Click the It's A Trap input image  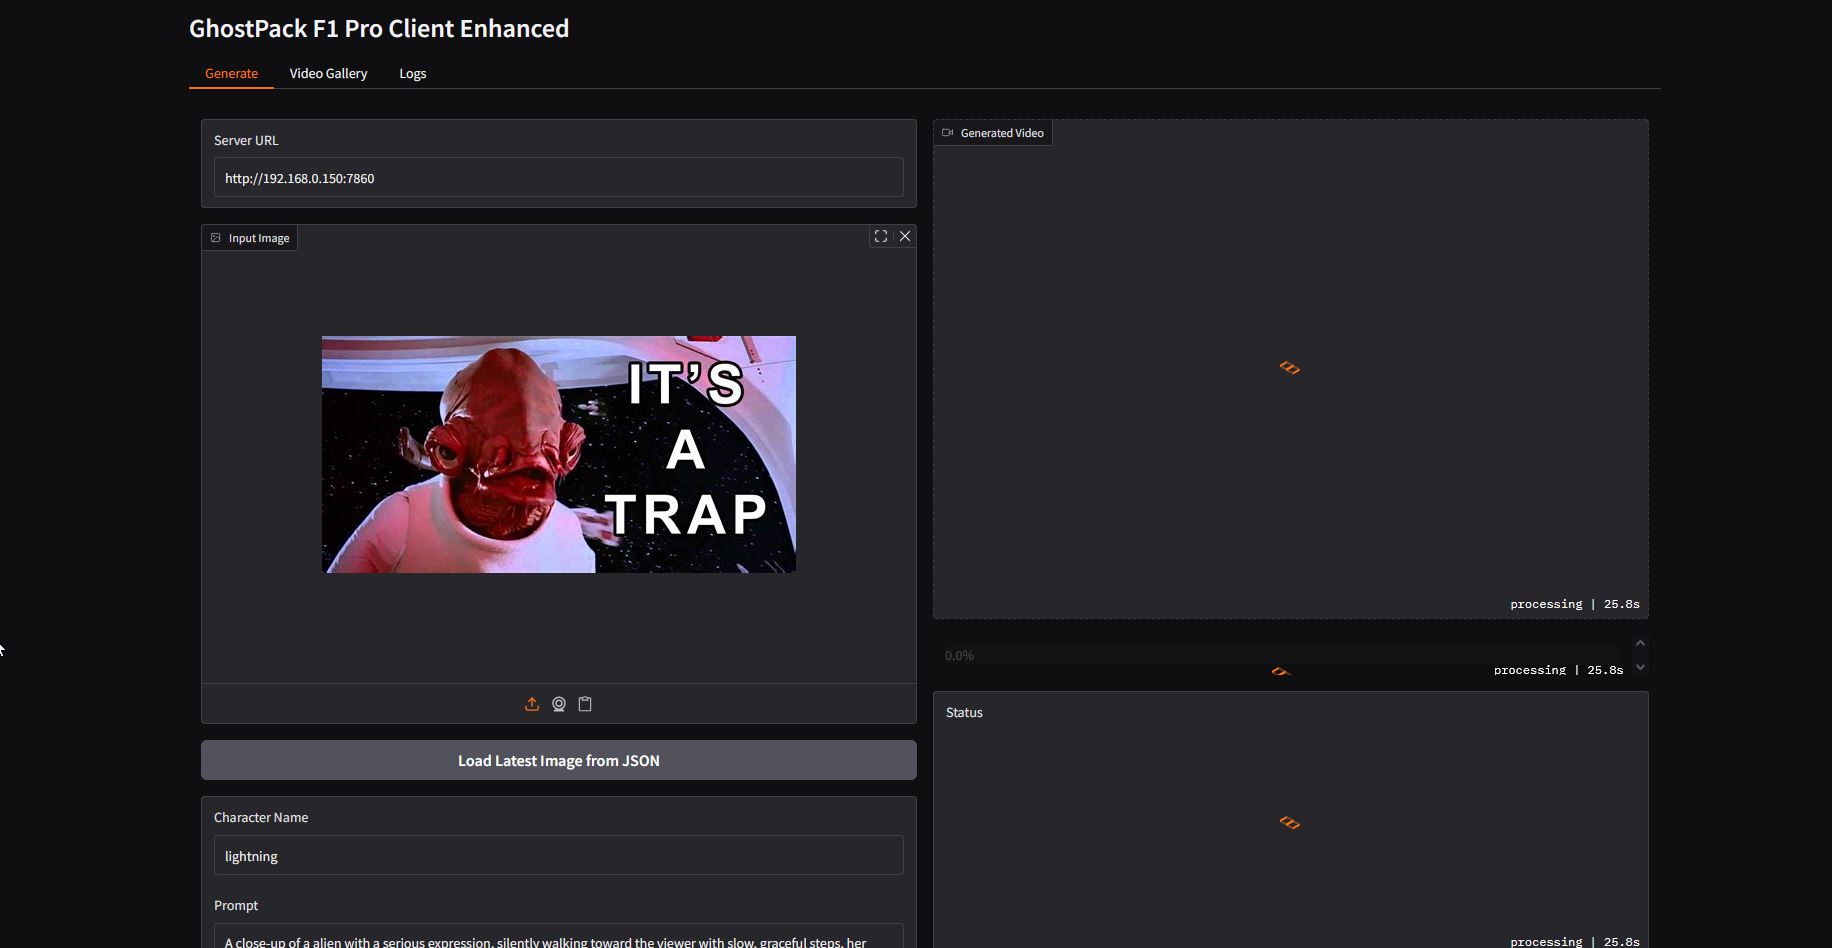[558, 454]
